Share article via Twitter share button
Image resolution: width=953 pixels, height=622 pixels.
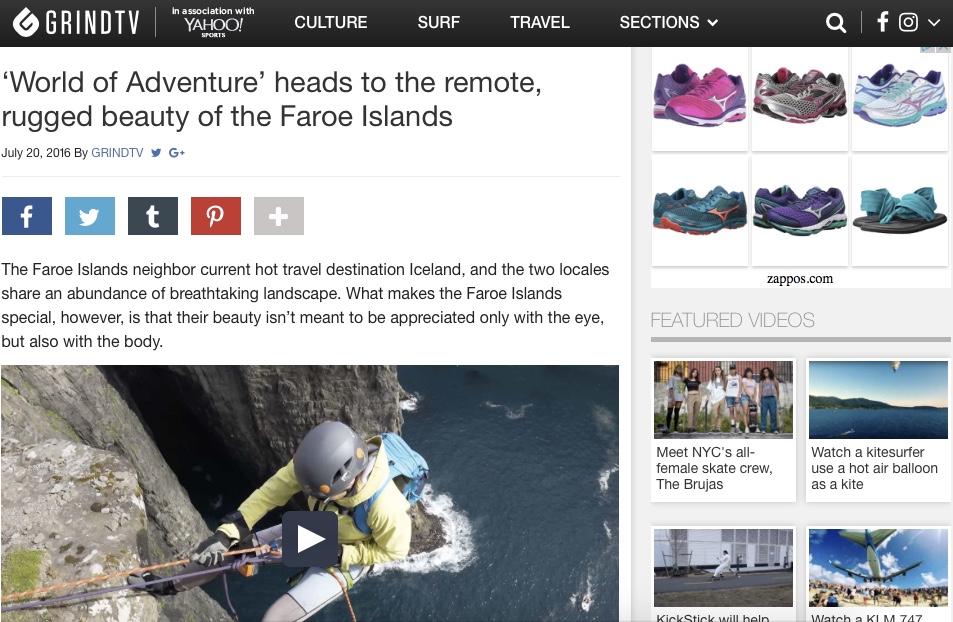coord(90,216)
